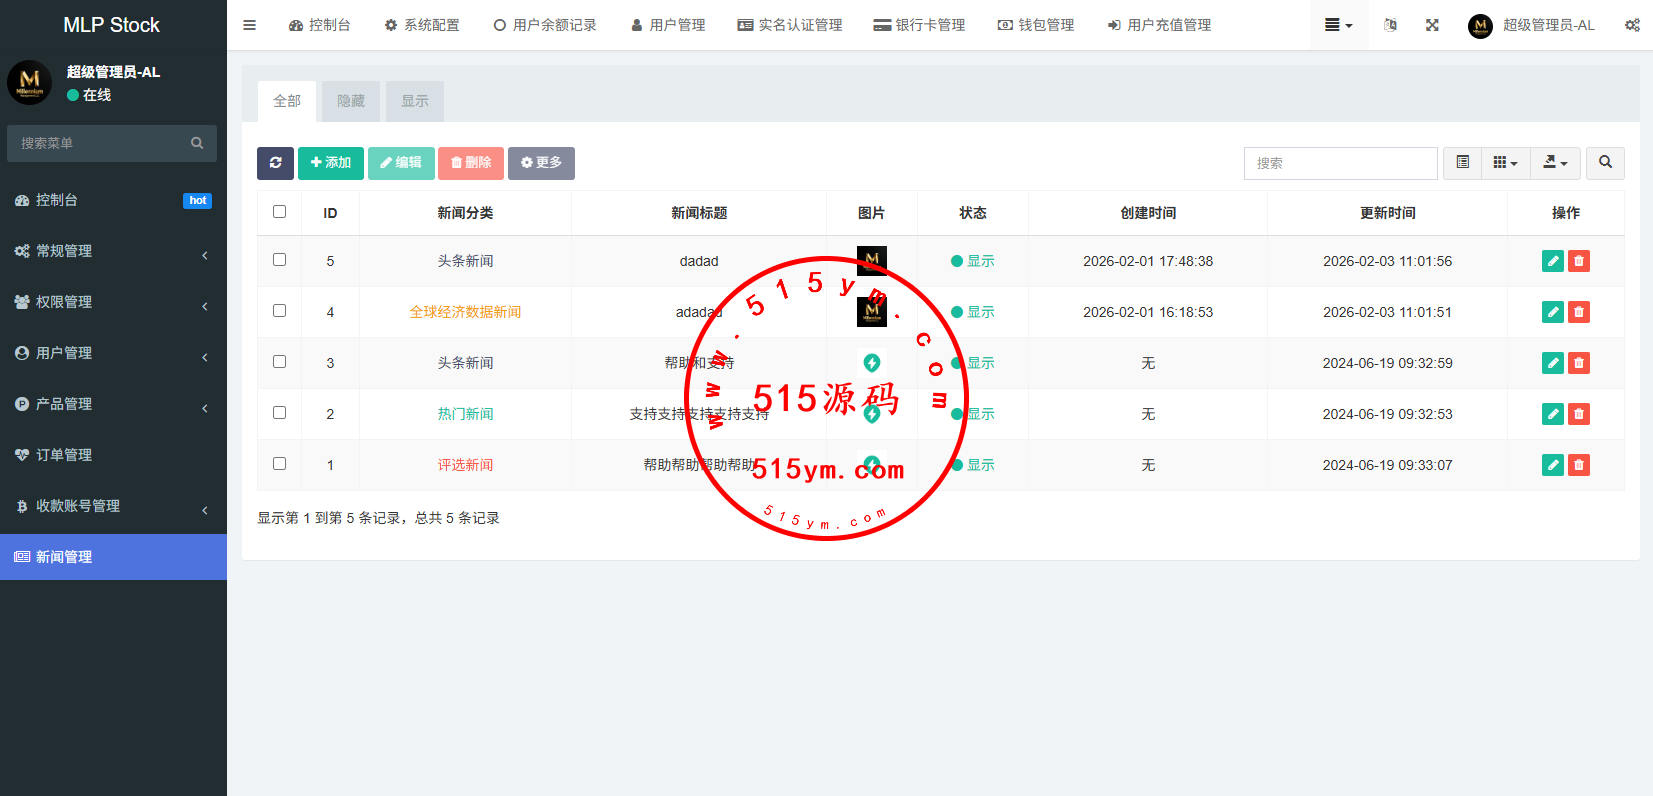1653x796 pixels.
Task: Open the settings gears icon at top right
Action: click(x=1632, y=25)
